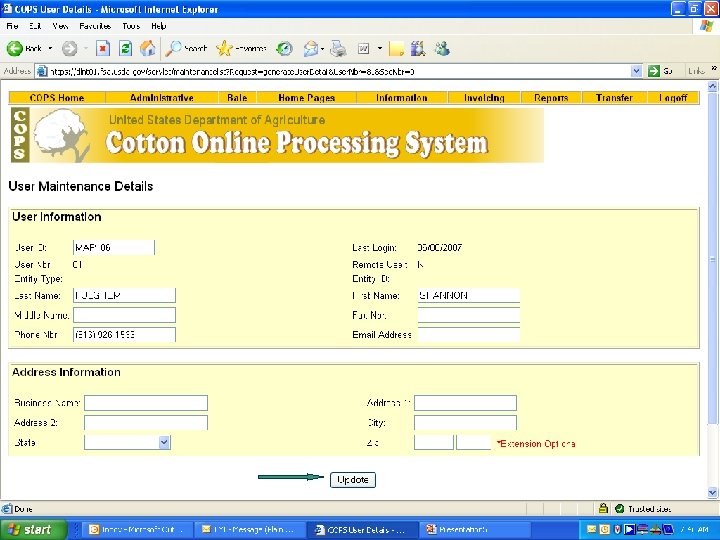Screen dimensions: 720x540
Task: Open the Edit button dropdown arrow
Action: tap(380, 48)
